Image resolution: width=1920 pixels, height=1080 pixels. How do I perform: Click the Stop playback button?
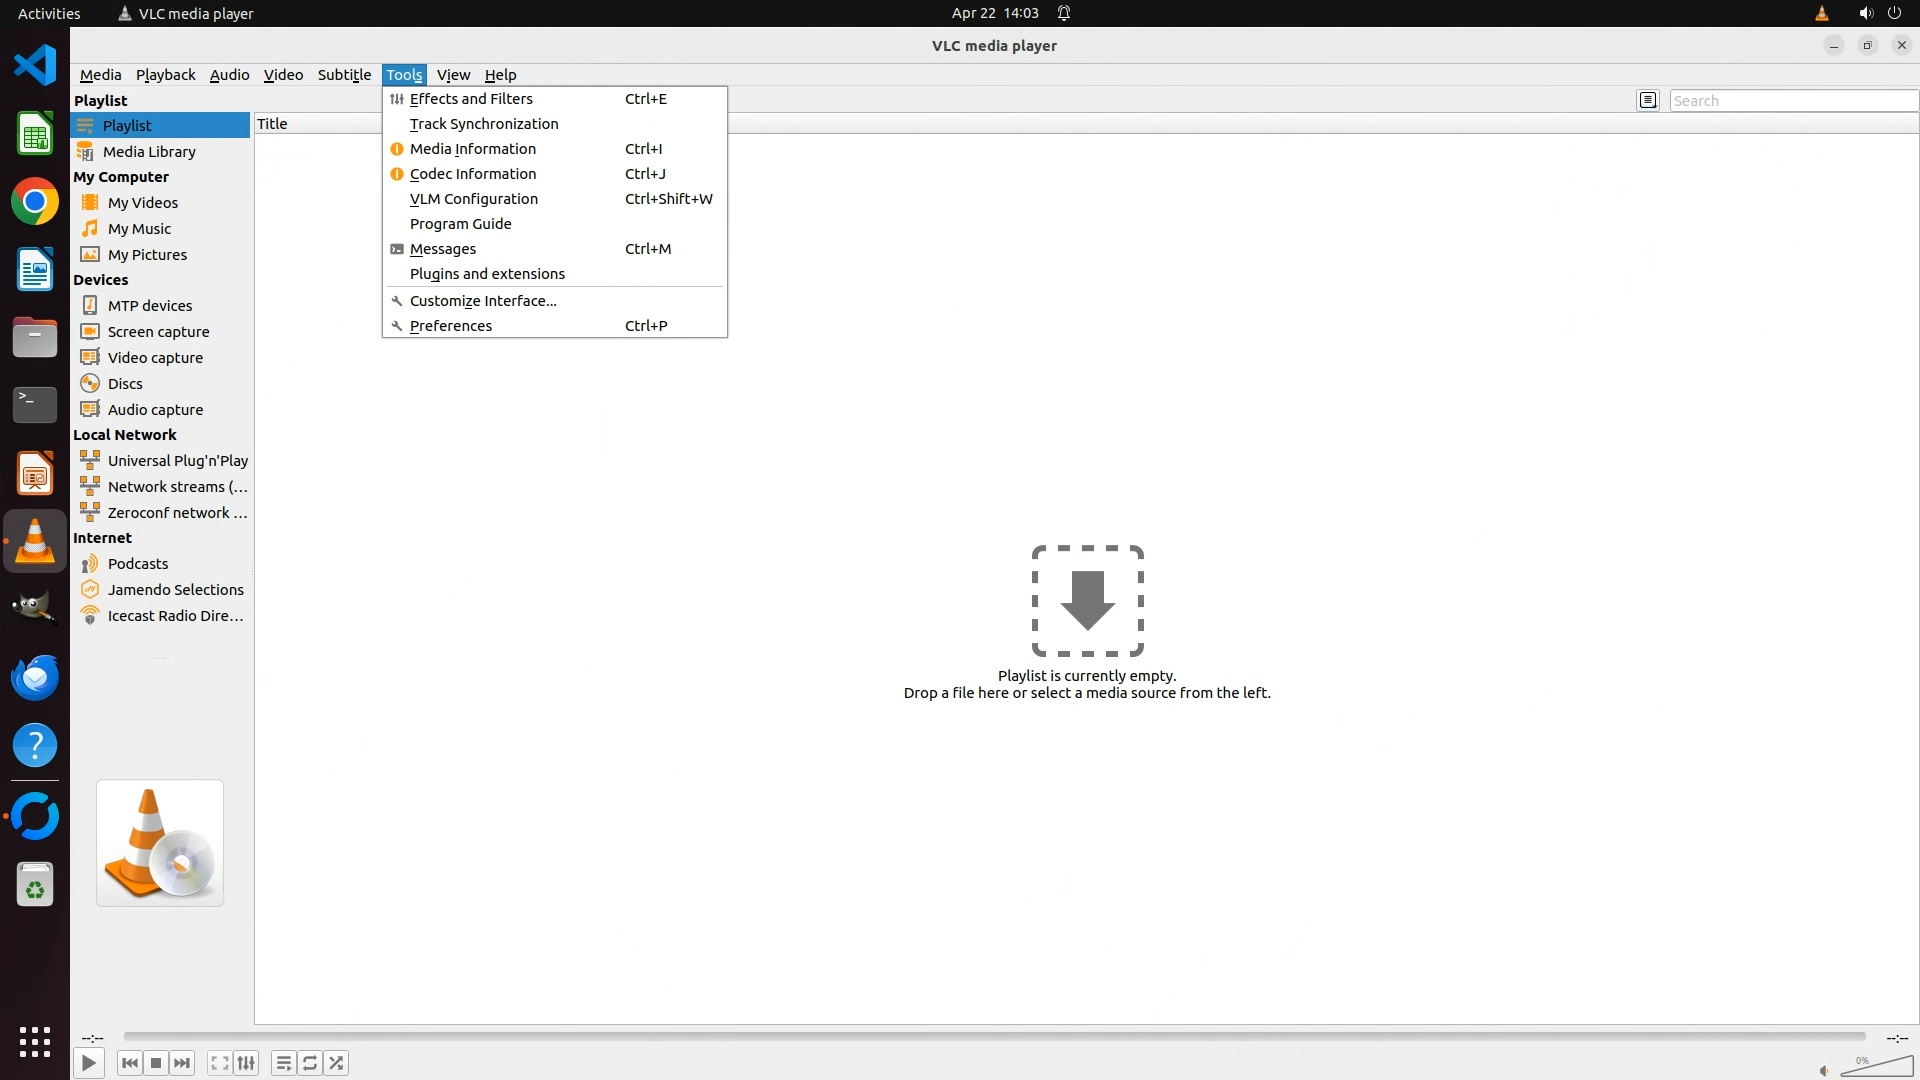pyautogui.click(x=156, y=1063)
